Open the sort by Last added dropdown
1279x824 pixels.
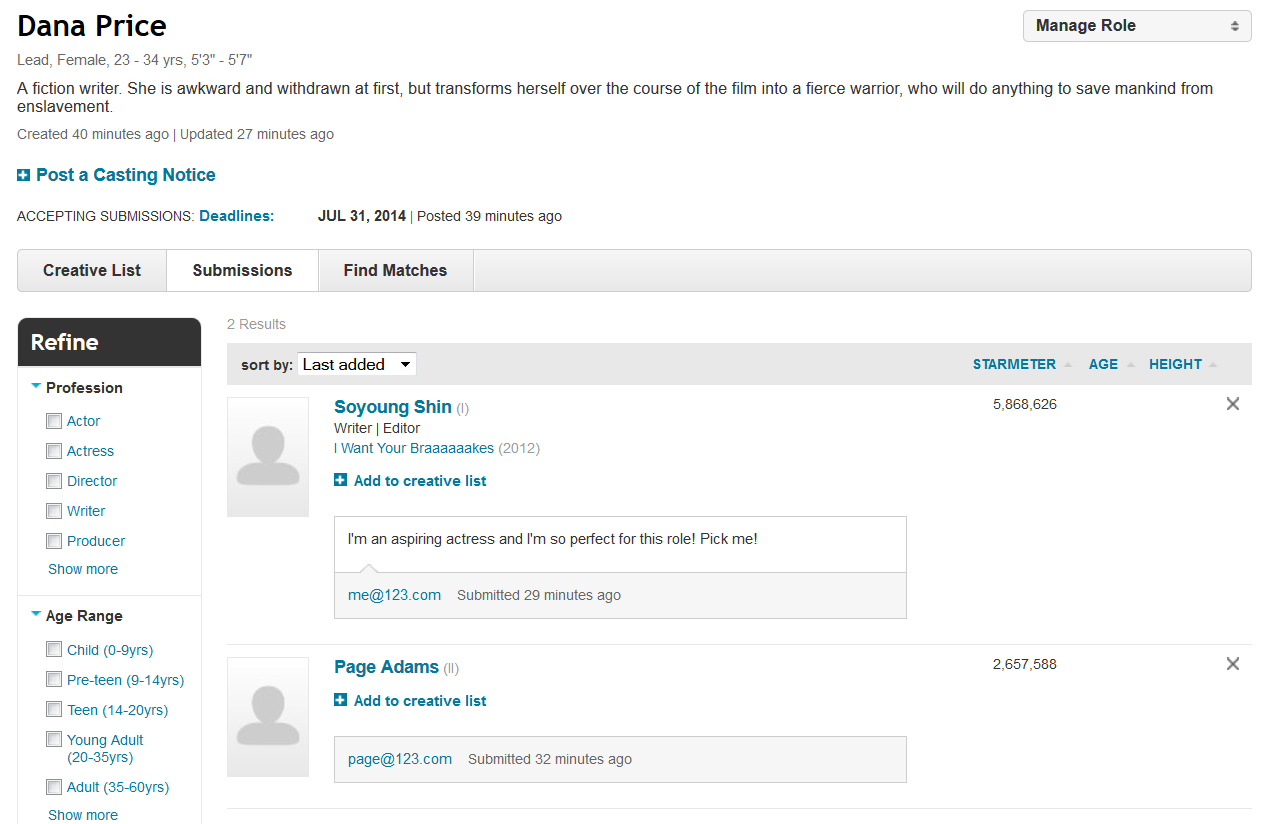point(357,365)
